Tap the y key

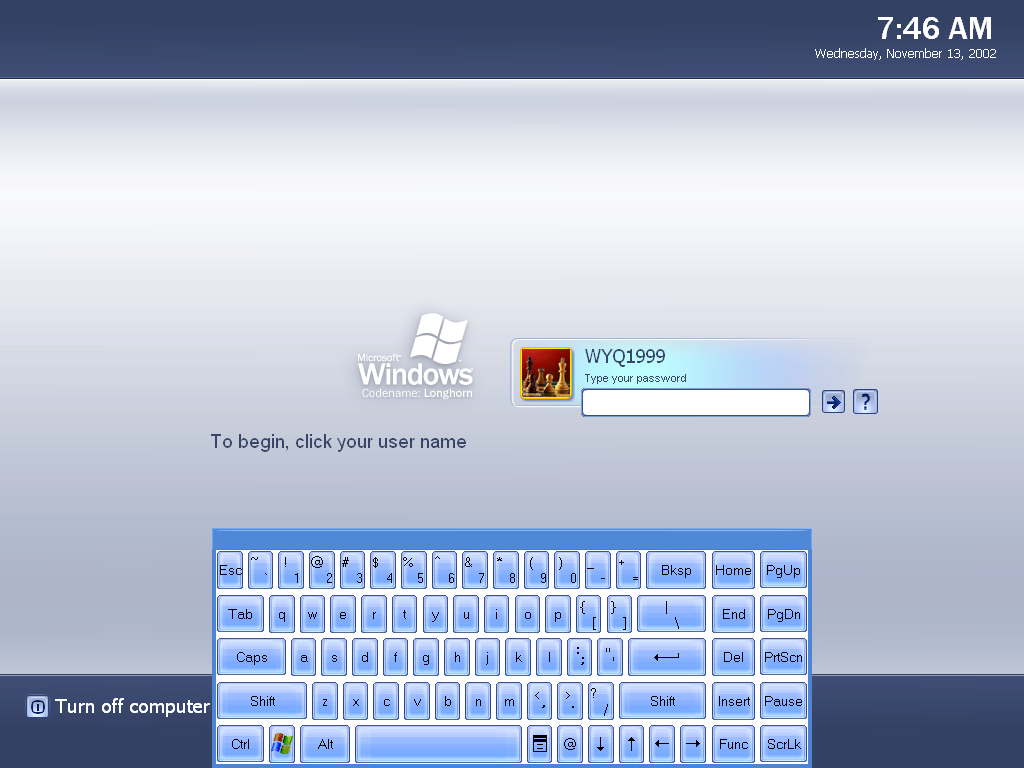pyautogui.click(x=435, y=614)
